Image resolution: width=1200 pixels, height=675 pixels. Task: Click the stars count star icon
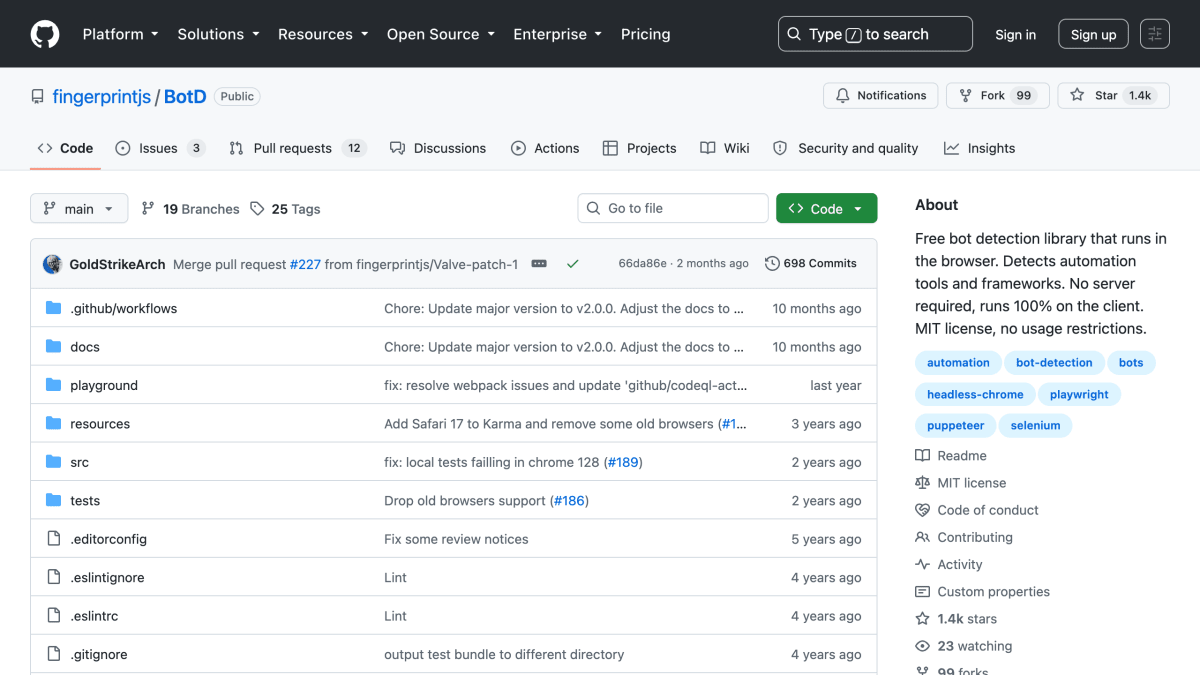tap(922, 619)
